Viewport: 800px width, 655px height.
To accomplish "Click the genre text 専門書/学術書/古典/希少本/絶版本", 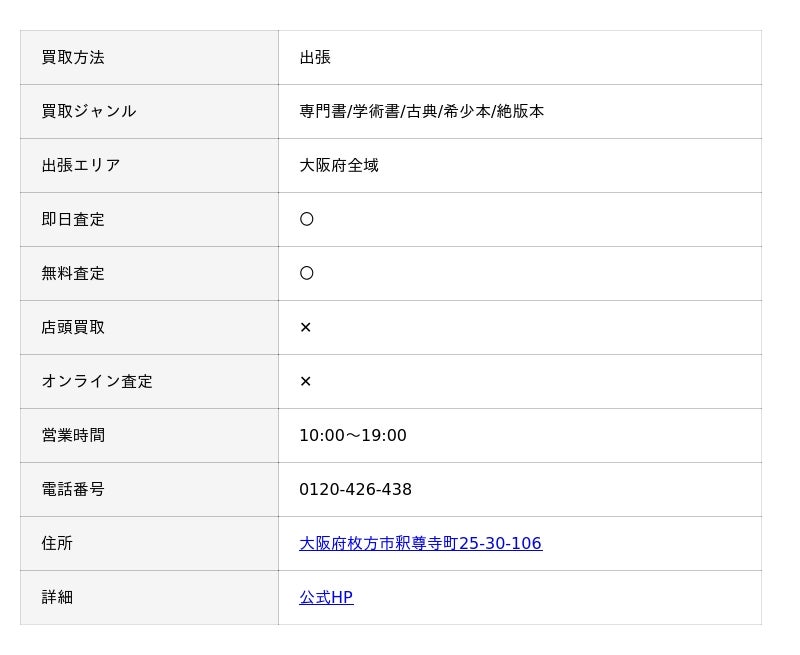I will pos(421,111).
